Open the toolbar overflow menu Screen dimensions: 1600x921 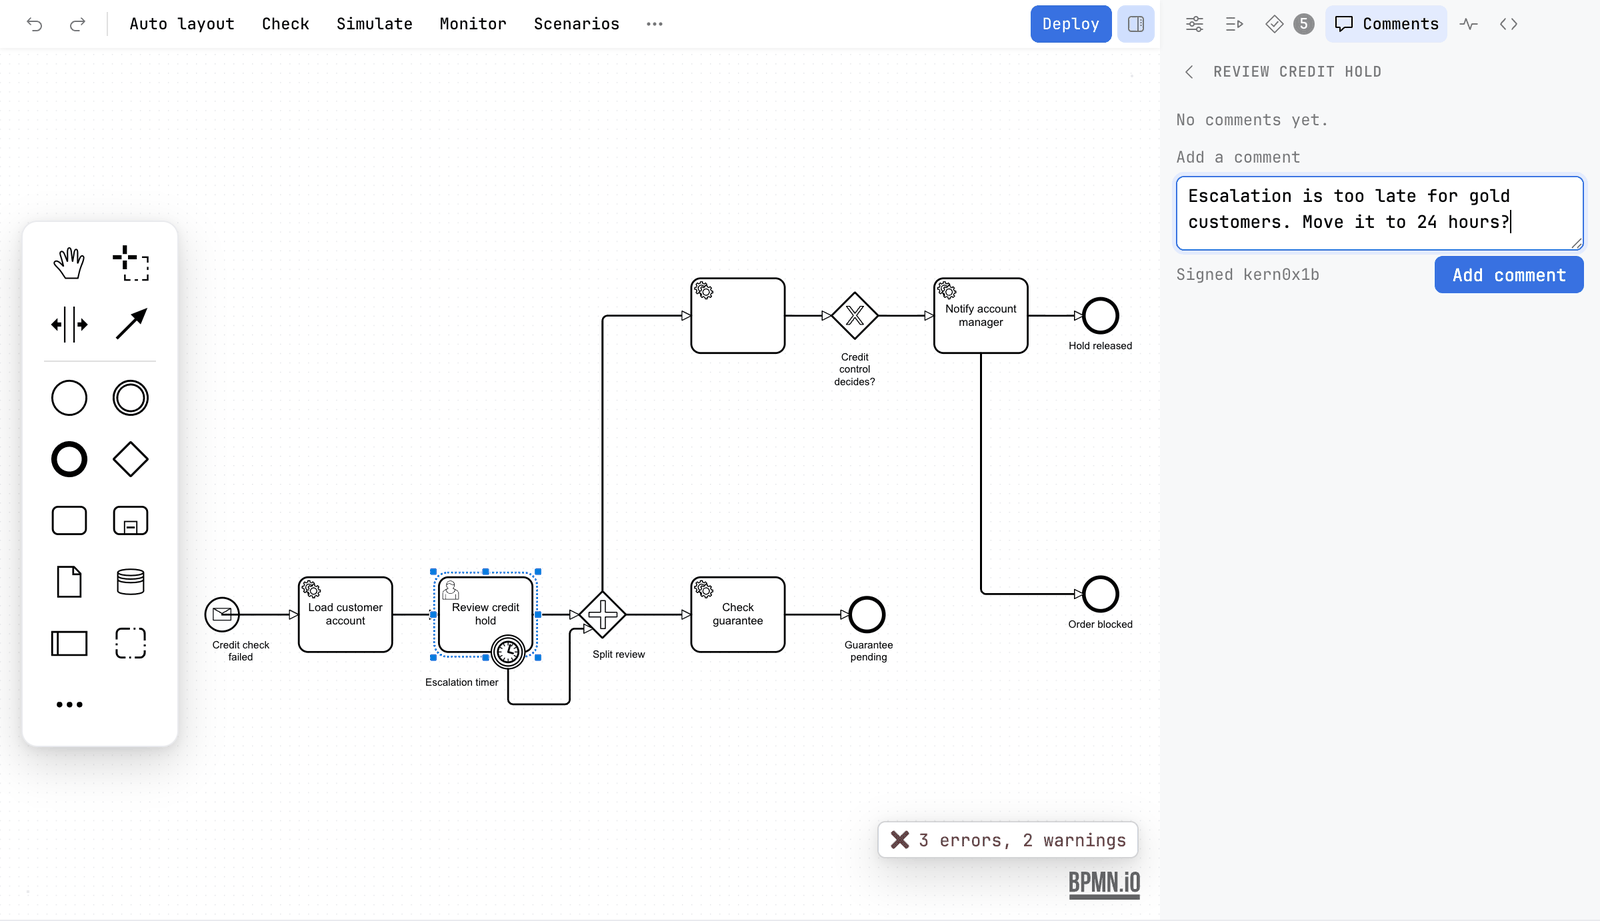[655, 24]
